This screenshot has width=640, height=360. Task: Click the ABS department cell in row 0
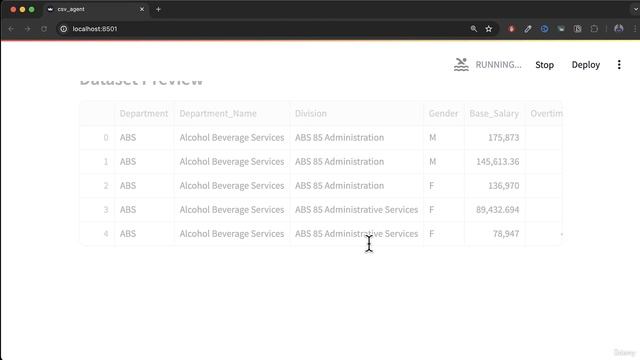144,138
